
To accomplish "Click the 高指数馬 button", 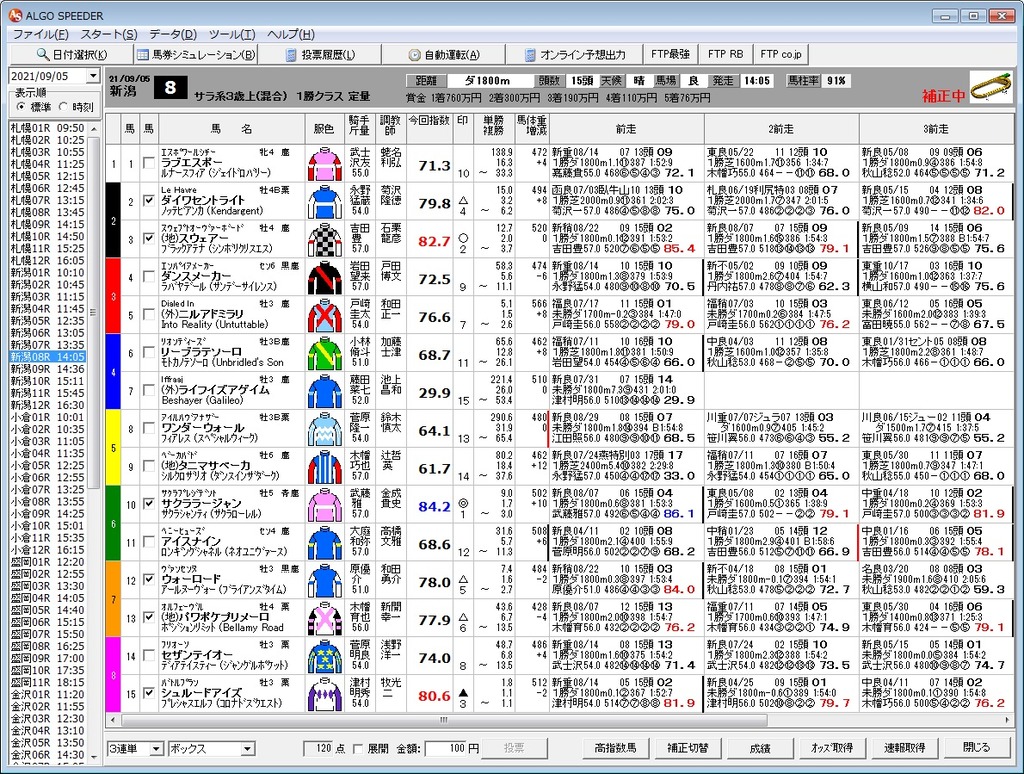I will click(x=615, y=748).
